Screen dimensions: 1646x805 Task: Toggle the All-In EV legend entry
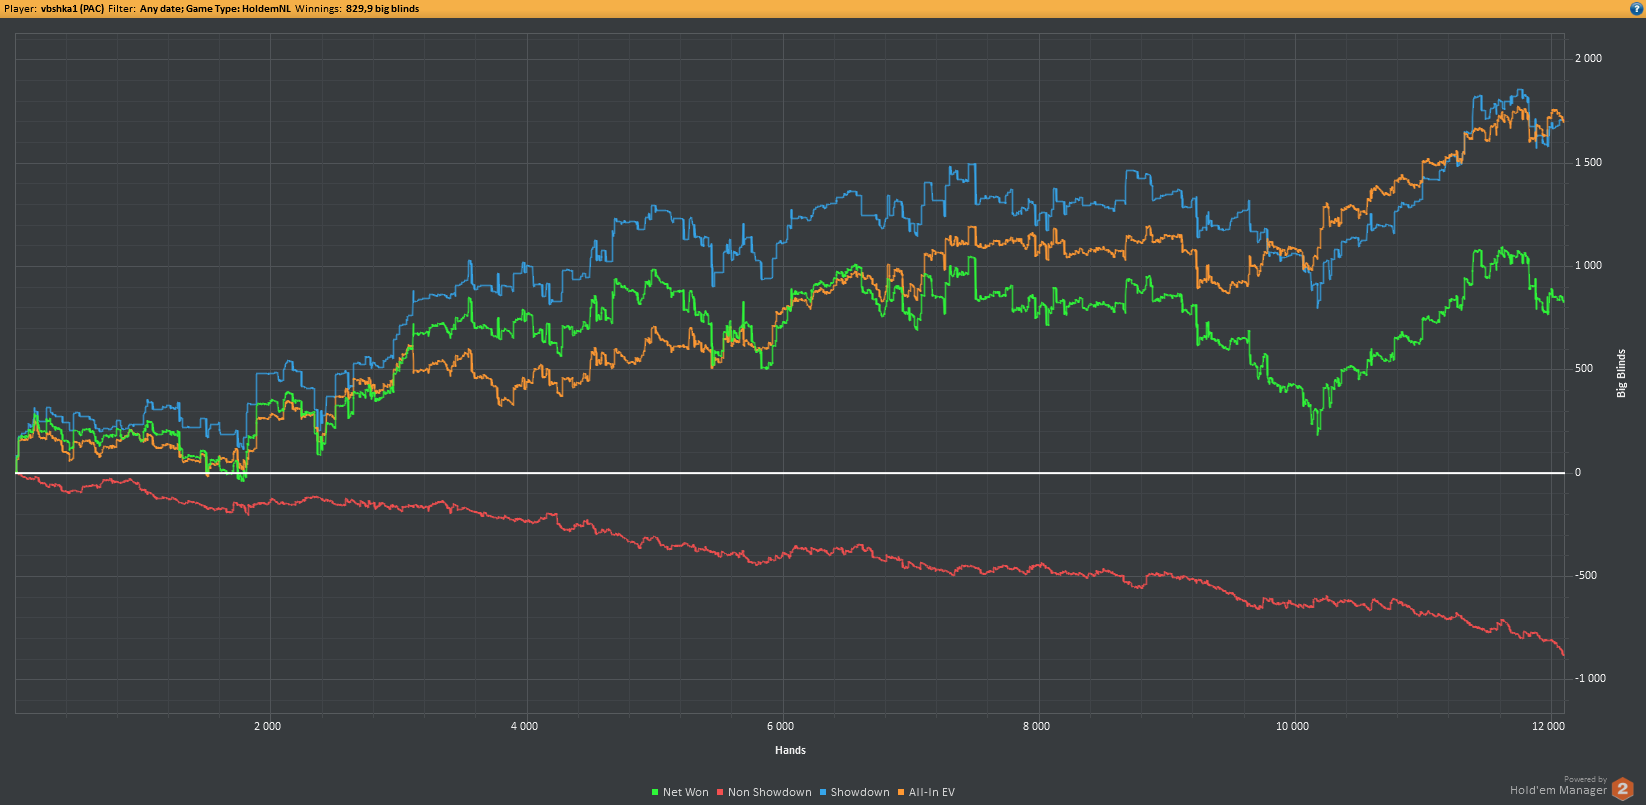tap(926, 792)
